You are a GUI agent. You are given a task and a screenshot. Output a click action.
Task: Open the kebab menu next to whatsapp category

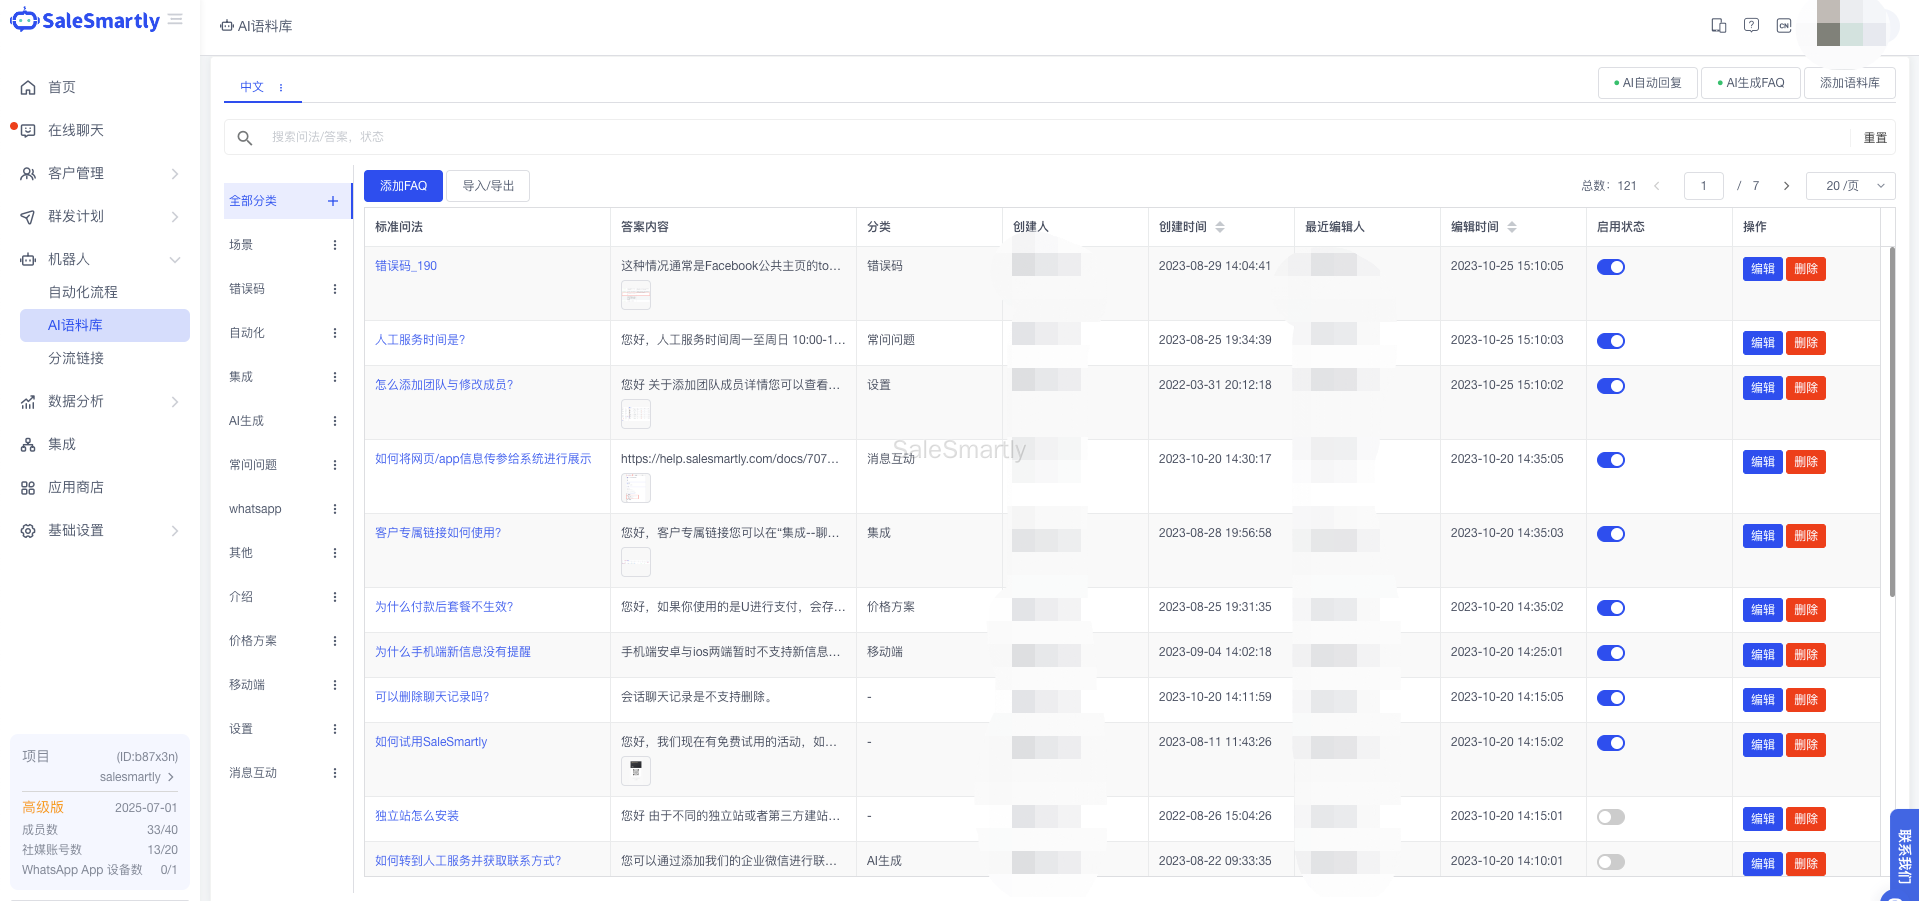[x=334, y=508]
